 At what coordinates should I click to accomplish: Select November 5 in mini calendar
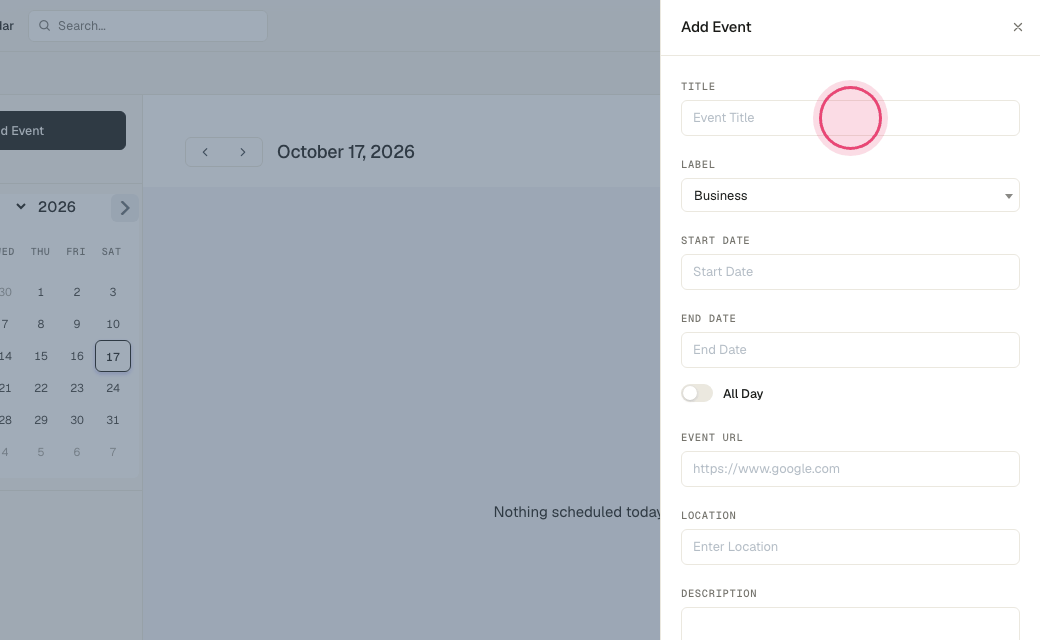(40, 452)
